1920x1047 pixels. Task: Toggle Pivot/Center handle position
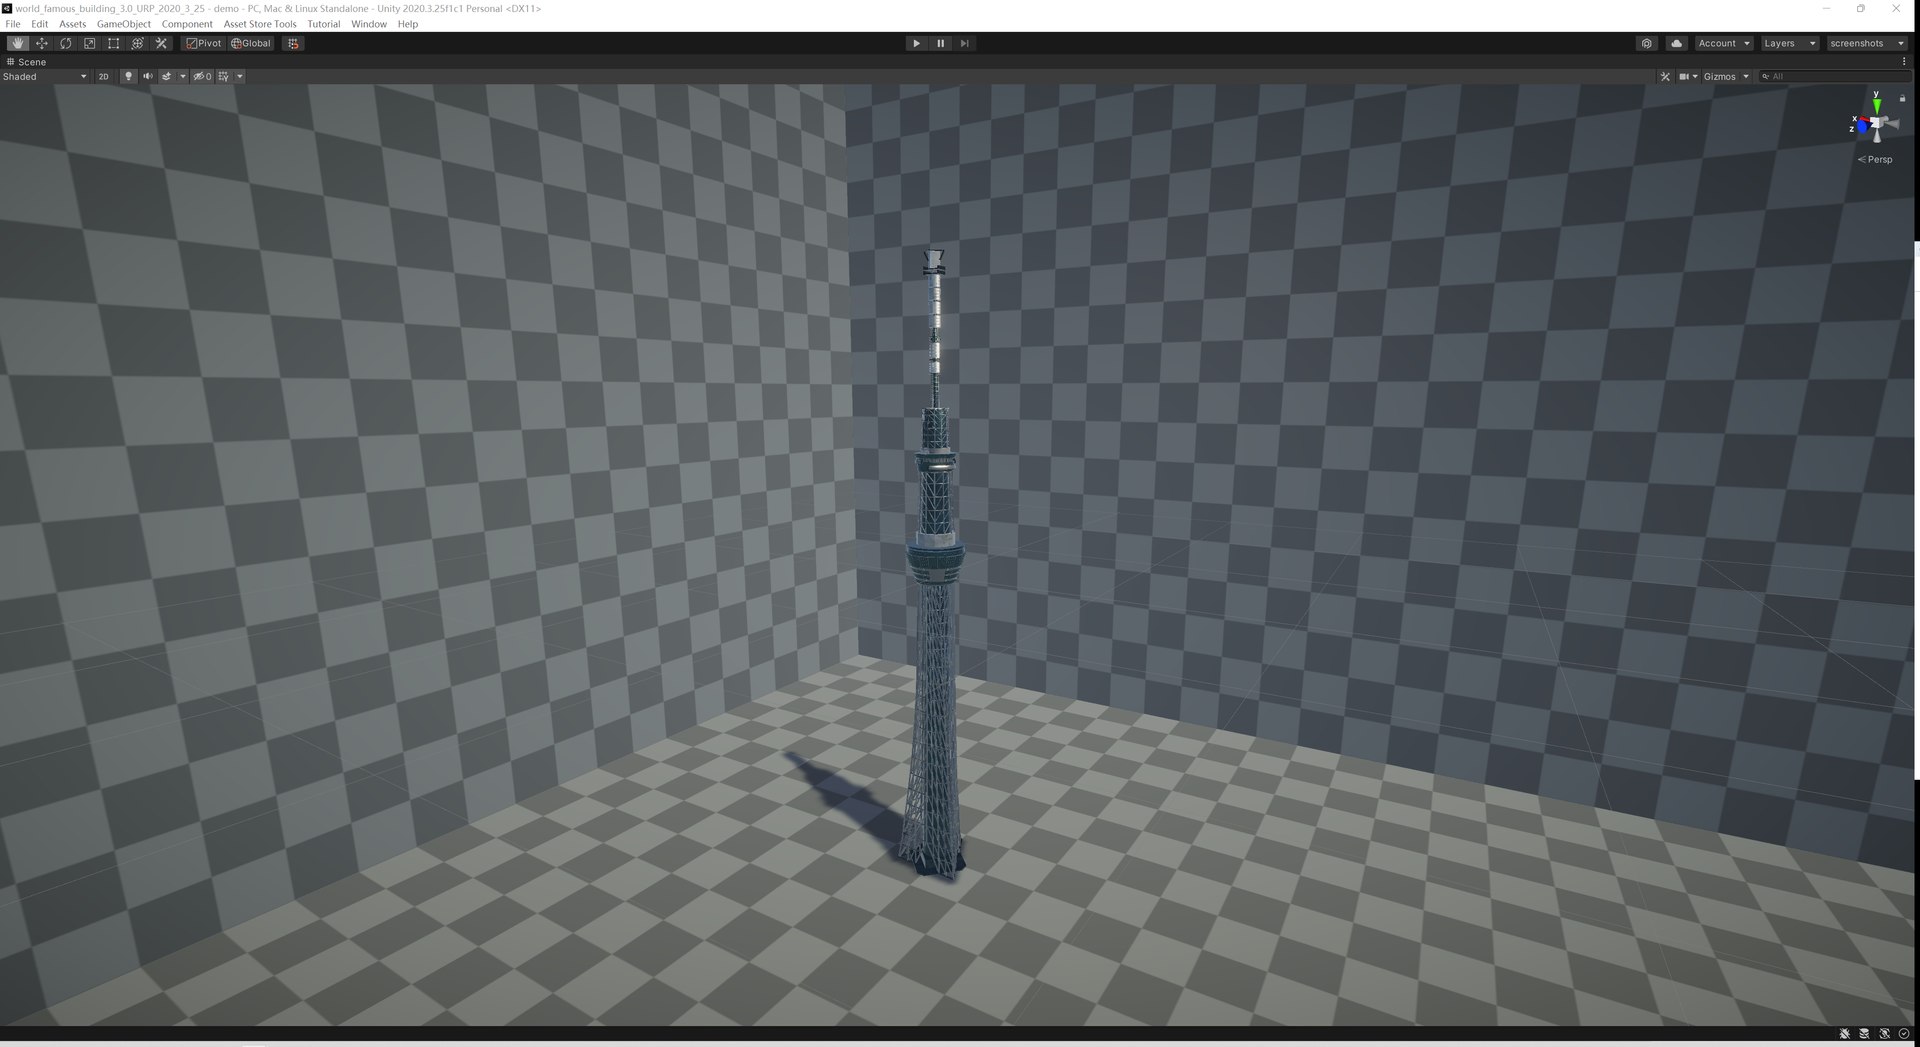(204, 43)
